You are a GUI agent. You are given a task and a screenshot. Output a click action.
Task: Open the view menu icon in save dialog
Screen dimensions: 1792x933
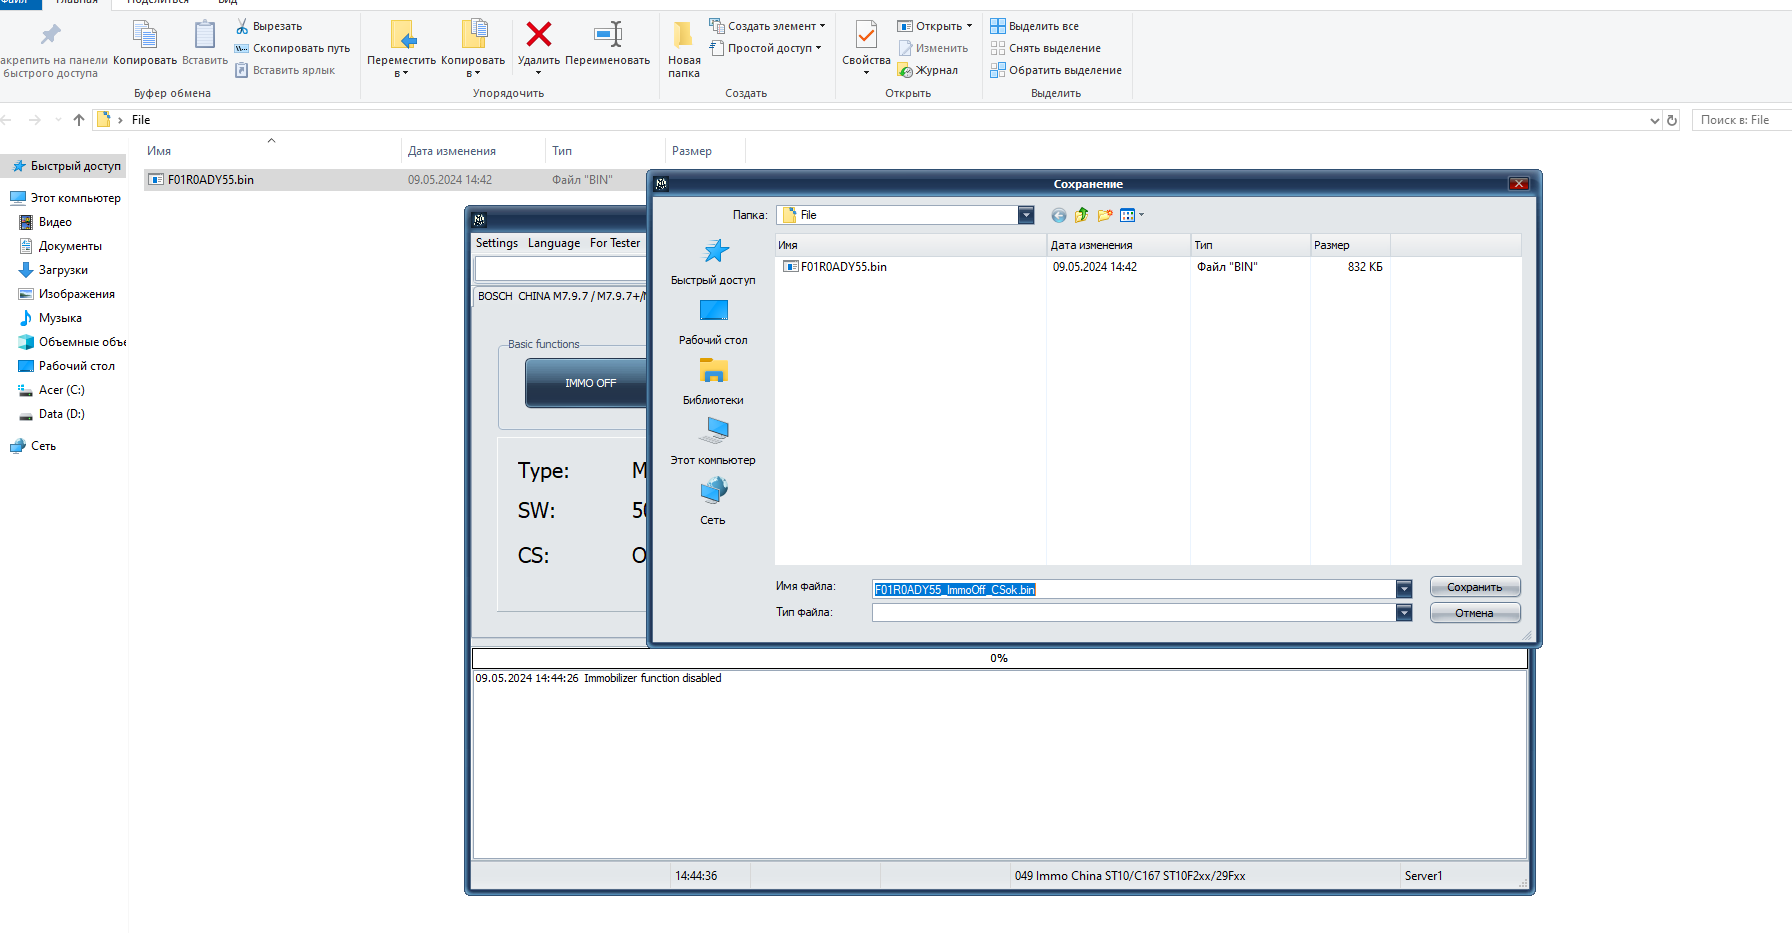tap(1132, 215)
